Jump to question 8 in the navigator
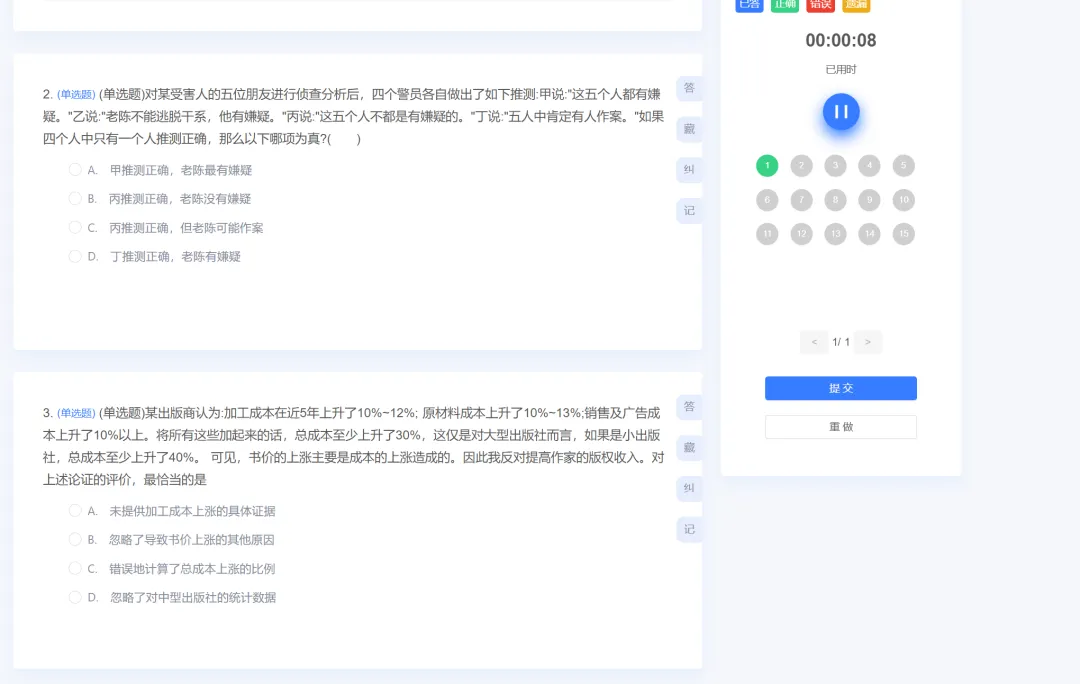 [x=835, y=200]
